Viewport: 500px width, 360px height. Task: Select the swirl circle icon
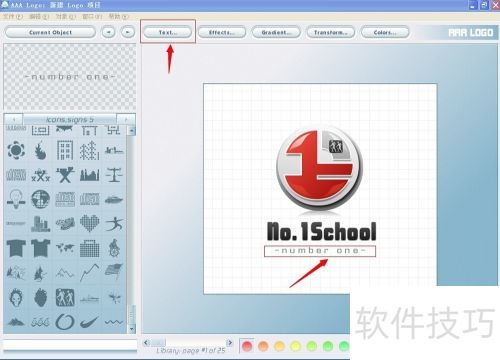coord(65,322)
